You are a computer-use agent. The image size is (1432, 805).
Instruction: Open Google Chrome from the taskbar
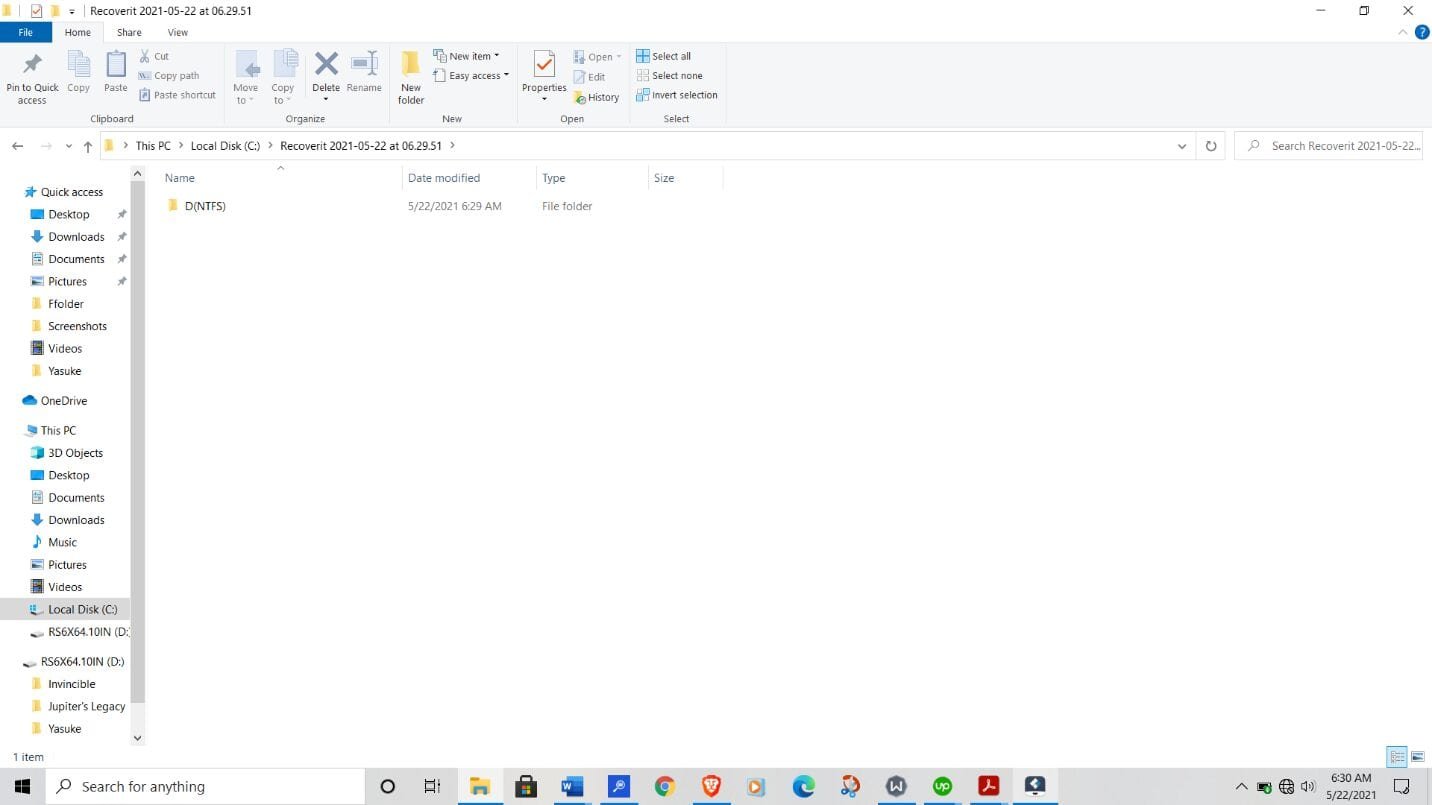pos(665,787)
